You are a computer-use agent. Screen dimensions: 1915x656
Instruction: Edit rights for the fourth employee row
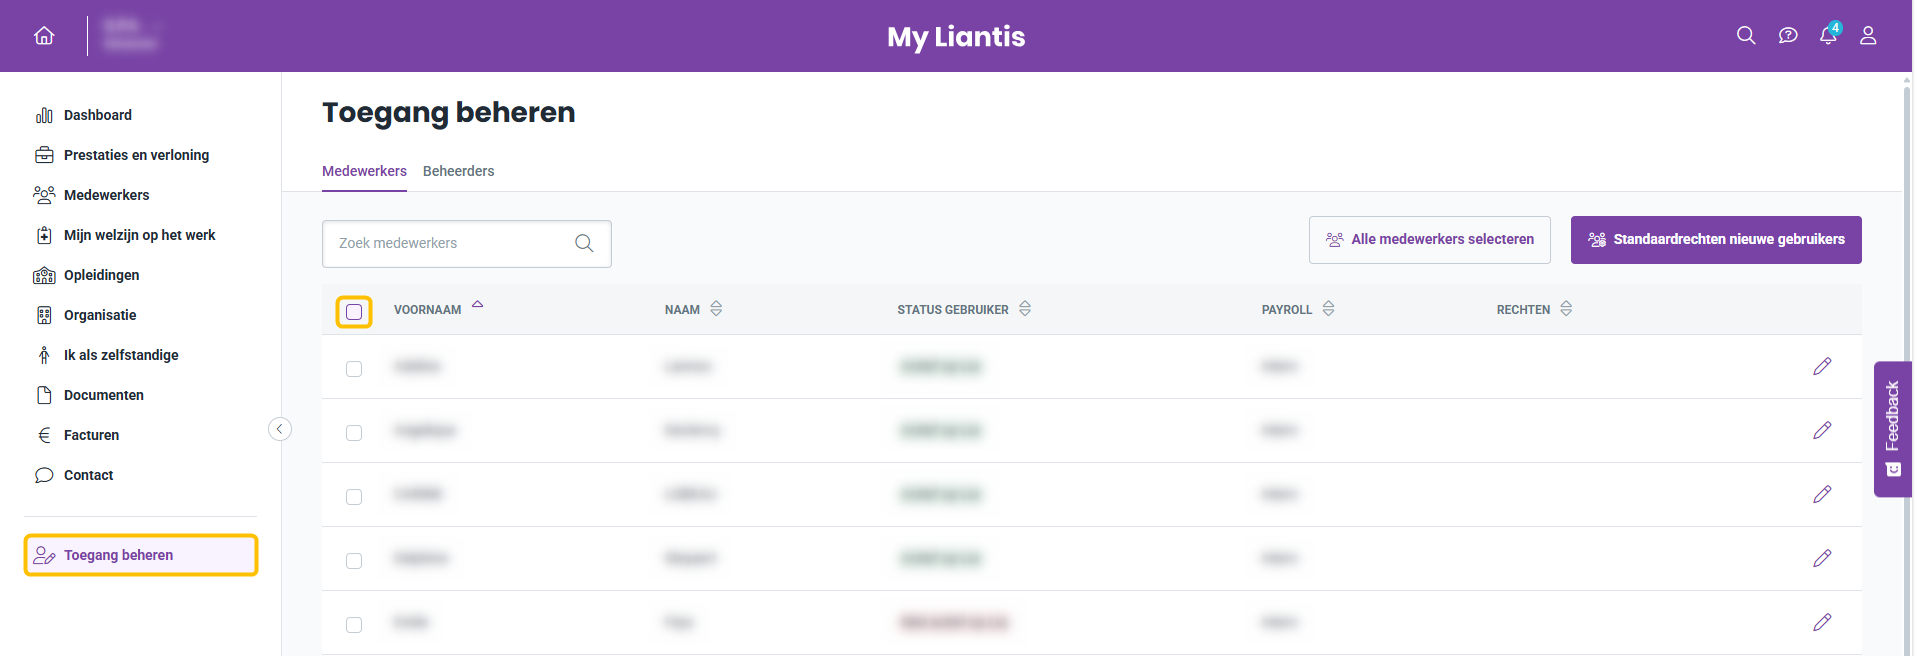coord(1822,558)
